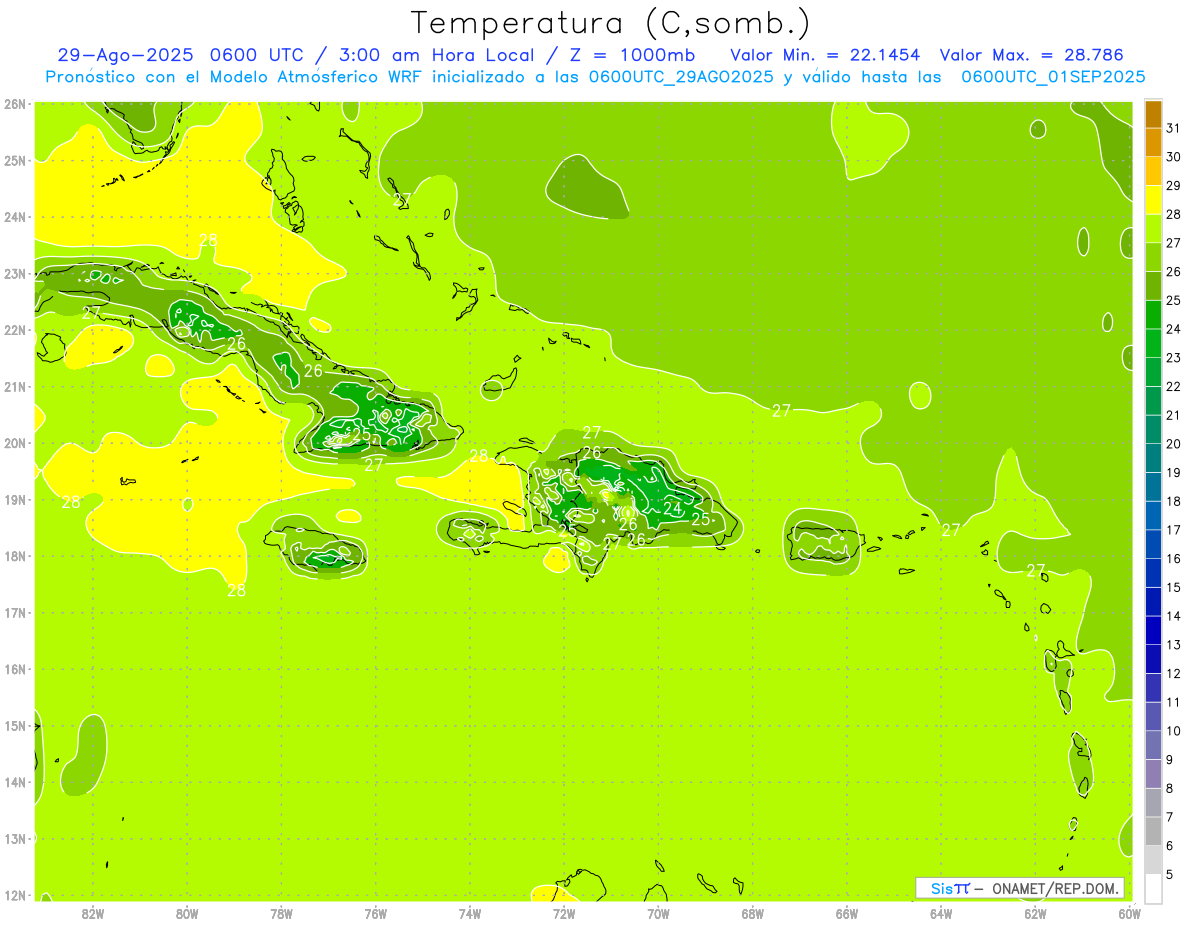Image resolution: width=1200 pixels, height=927 pixels.
Task: Click '0600UTC_29AGO2025' initialization time text
Action: pyautogui.click(x=681, y=77)
